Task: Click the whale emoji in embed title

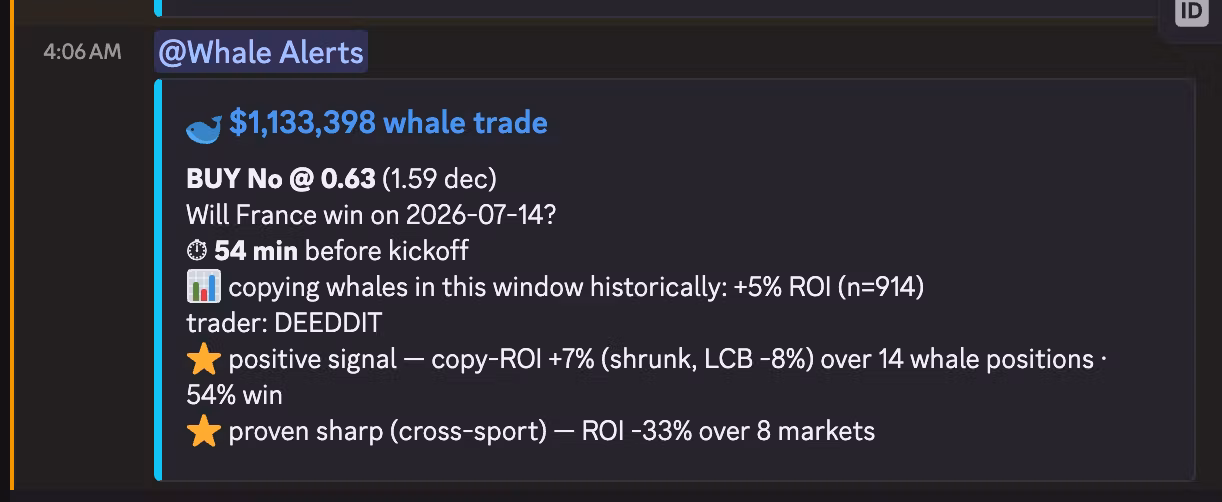Action: [204, 126]
